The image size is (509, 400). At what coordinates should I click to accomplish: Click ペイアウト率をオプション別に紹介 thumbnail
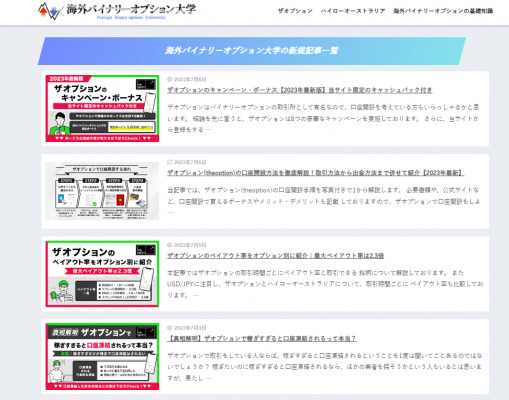point(102,274)
